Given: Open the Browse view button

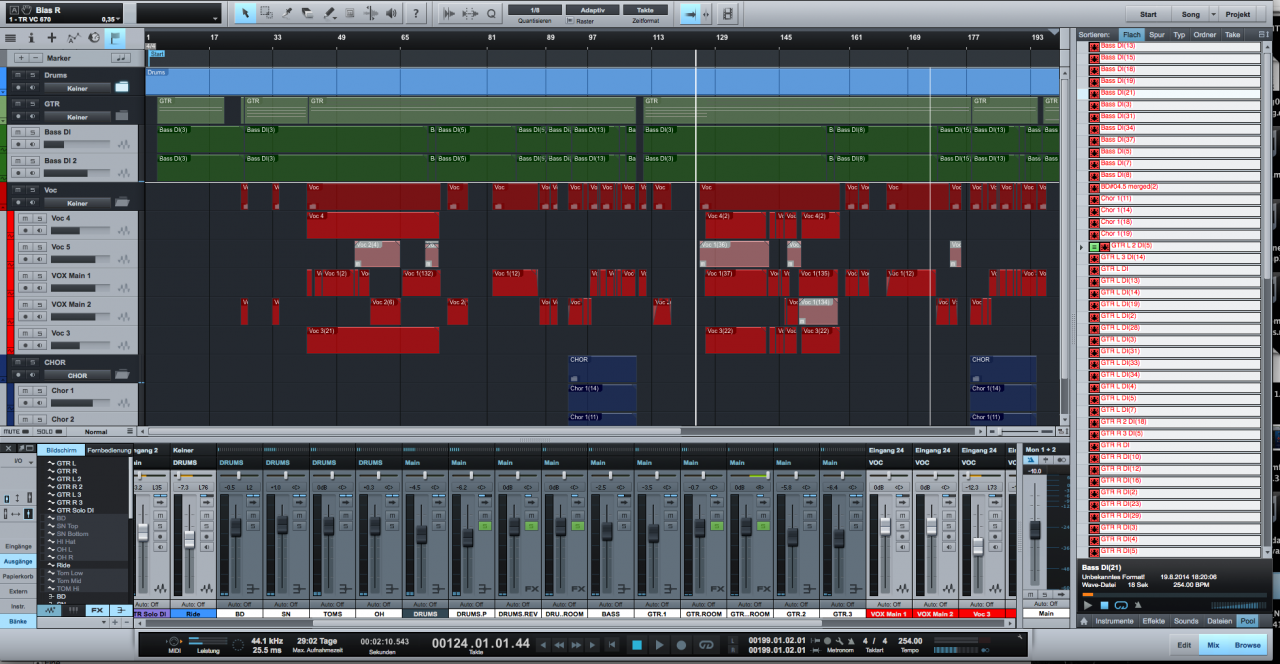Looking at the screenshot, I should [x=1247, y=645].
